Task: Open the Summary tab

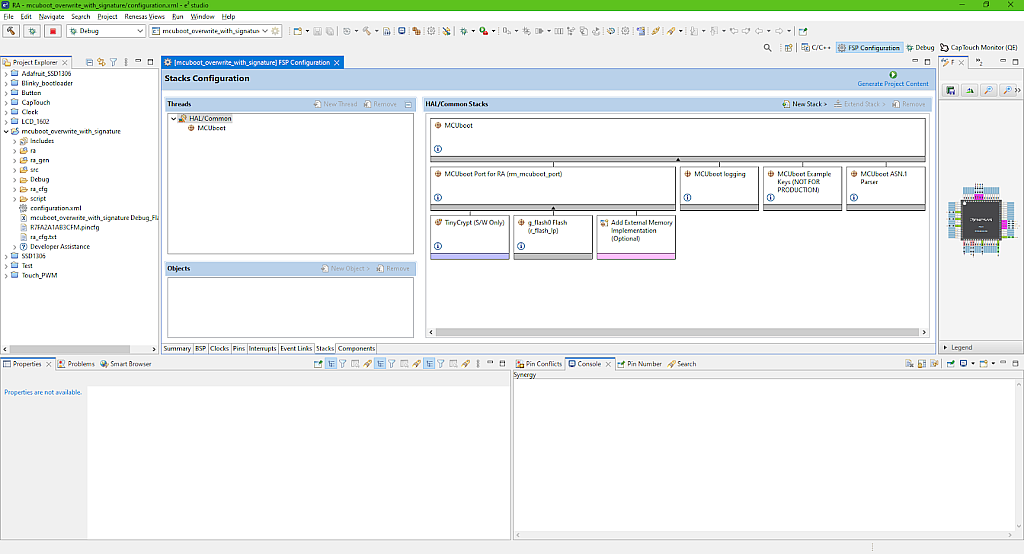Action: (177, 349)
